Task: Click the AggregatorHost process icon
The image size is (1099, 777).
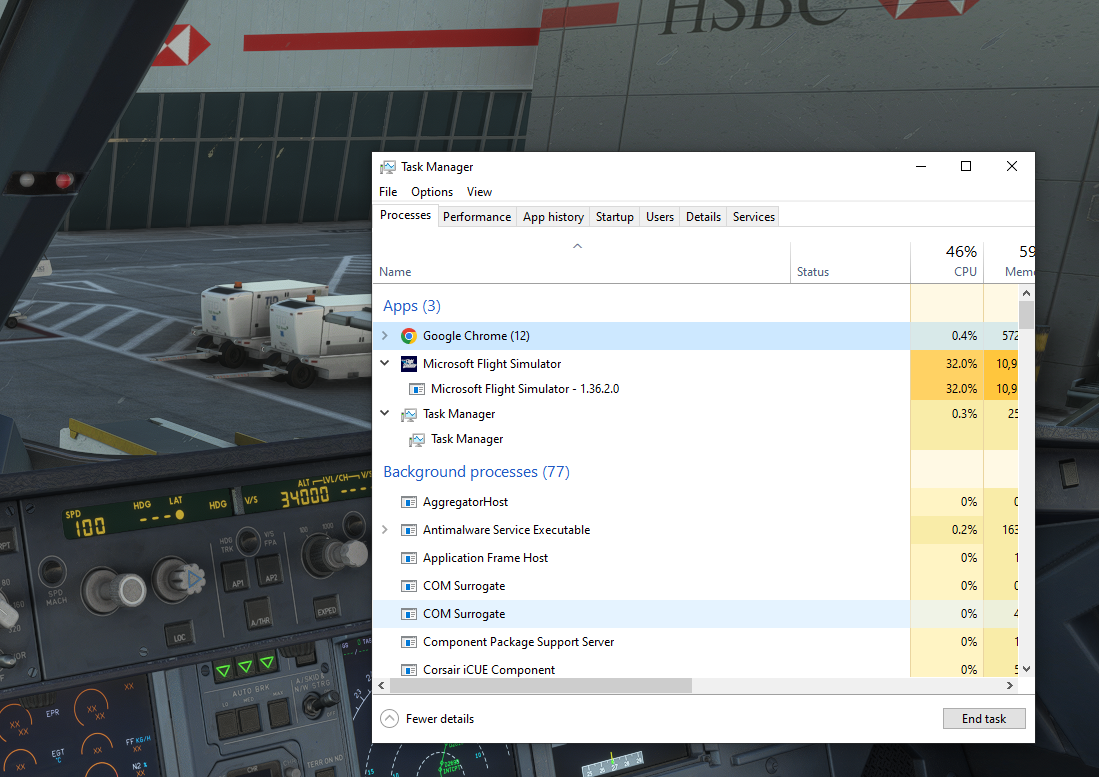Action: click(409, 502)
